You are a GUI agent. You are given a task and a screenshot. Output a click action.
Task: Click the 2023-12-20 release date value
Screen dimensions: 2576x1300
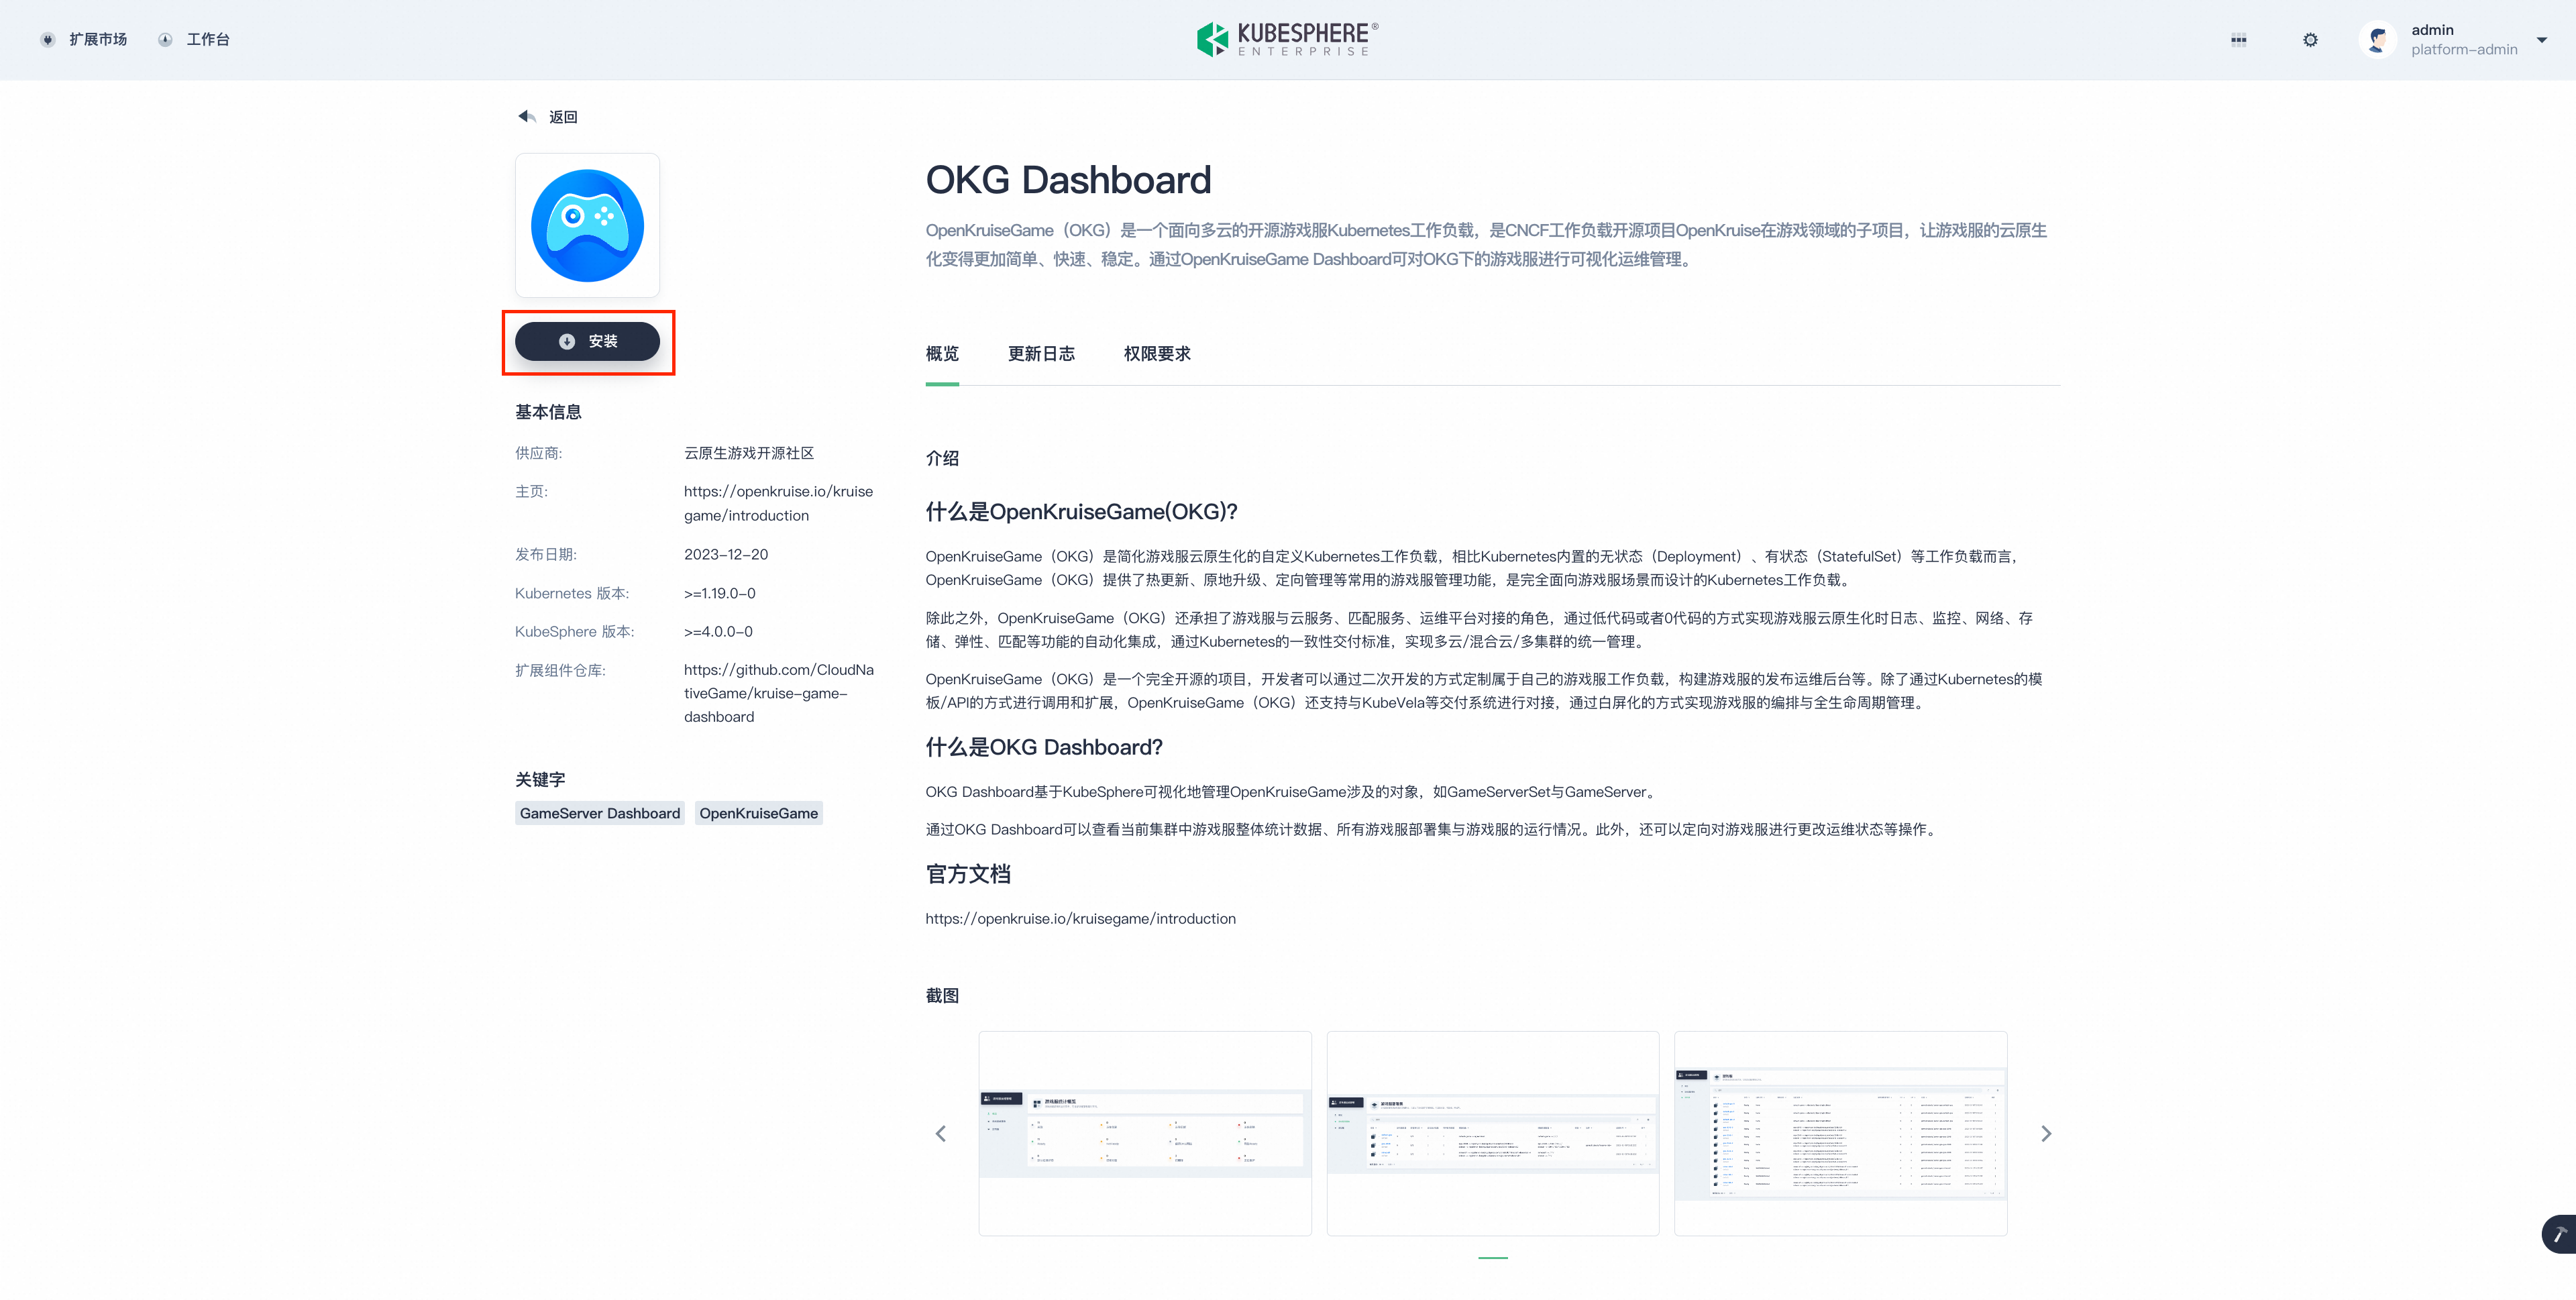pyautogui.click(x=726, y=554)
